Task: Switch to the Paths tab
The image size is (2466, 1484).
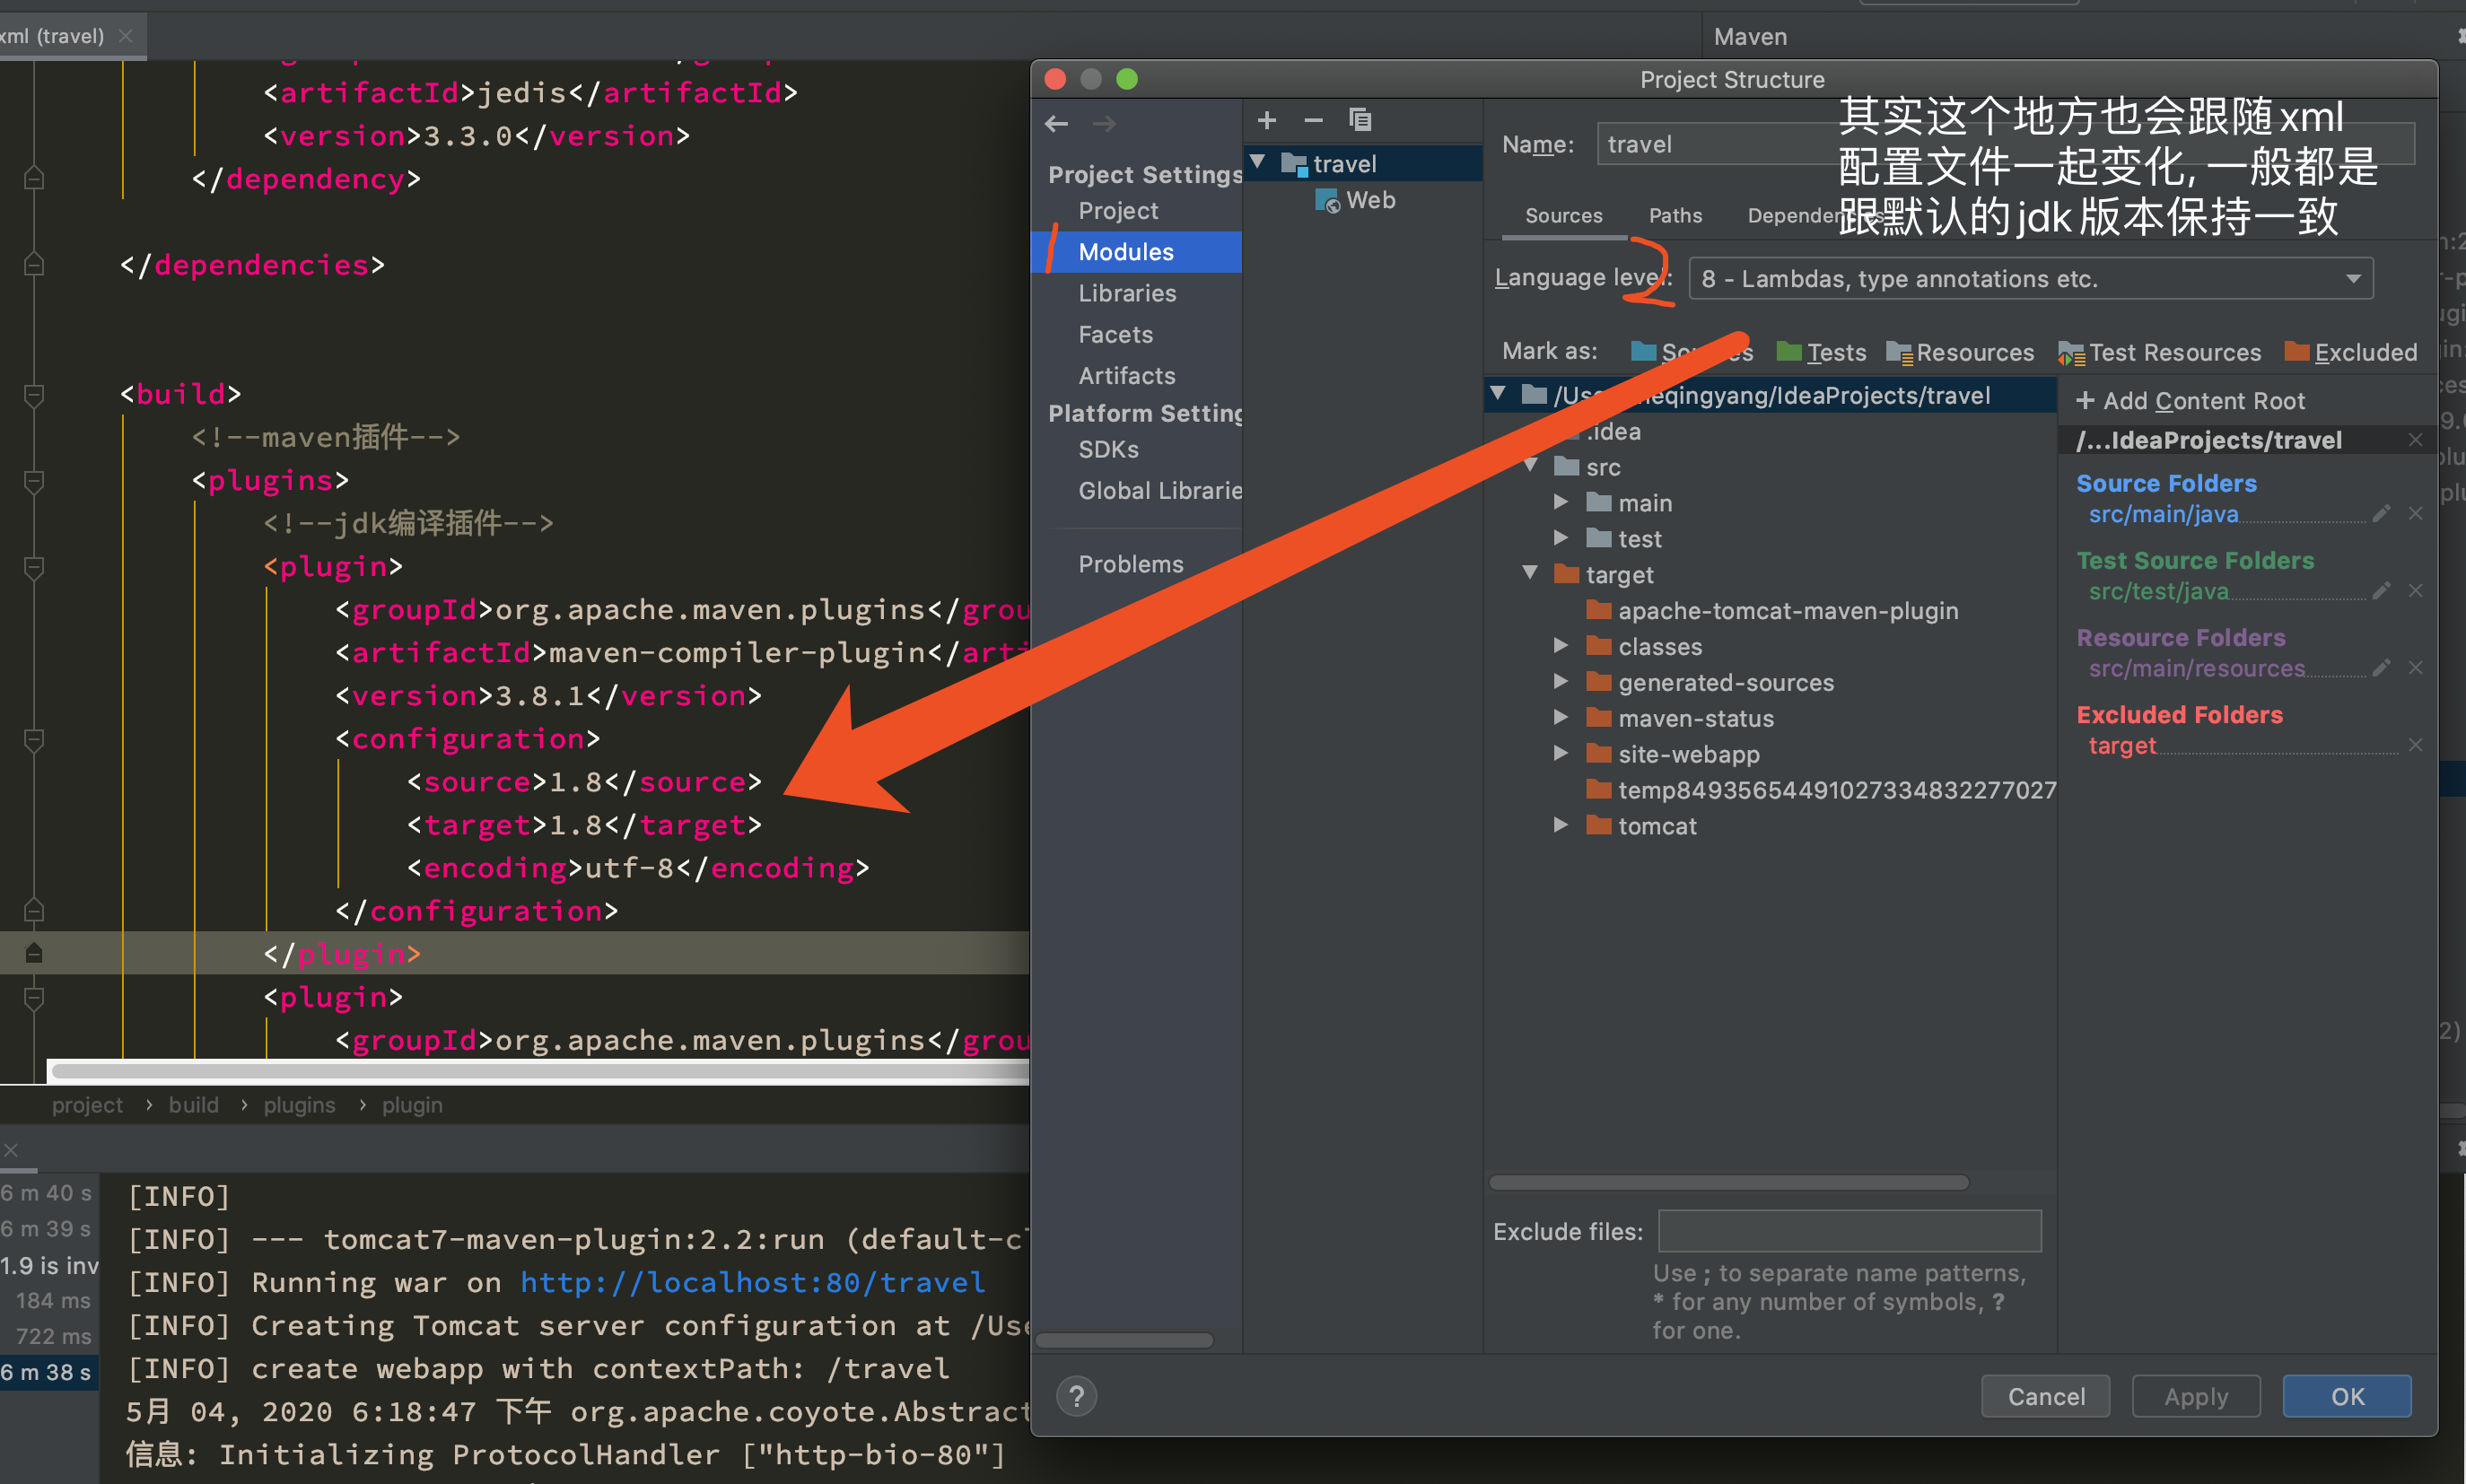Action: click(1675, 215)
